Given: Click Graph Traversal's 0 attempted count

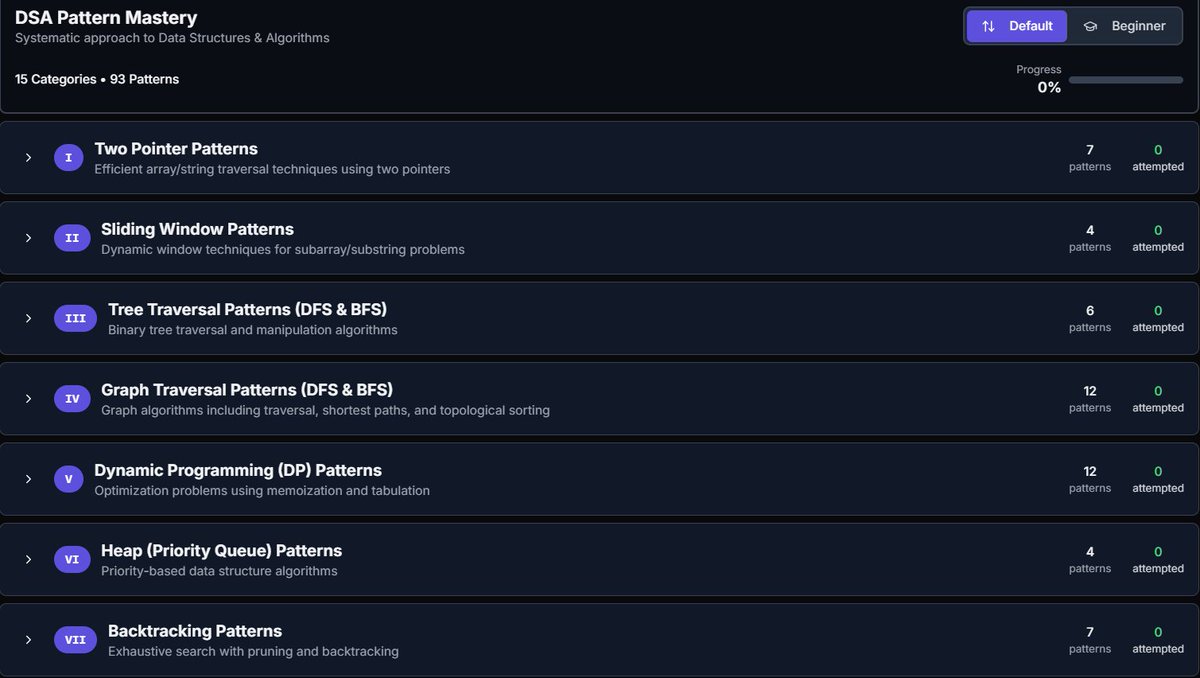Looking at the screenshot, I should coord(1158,399).
